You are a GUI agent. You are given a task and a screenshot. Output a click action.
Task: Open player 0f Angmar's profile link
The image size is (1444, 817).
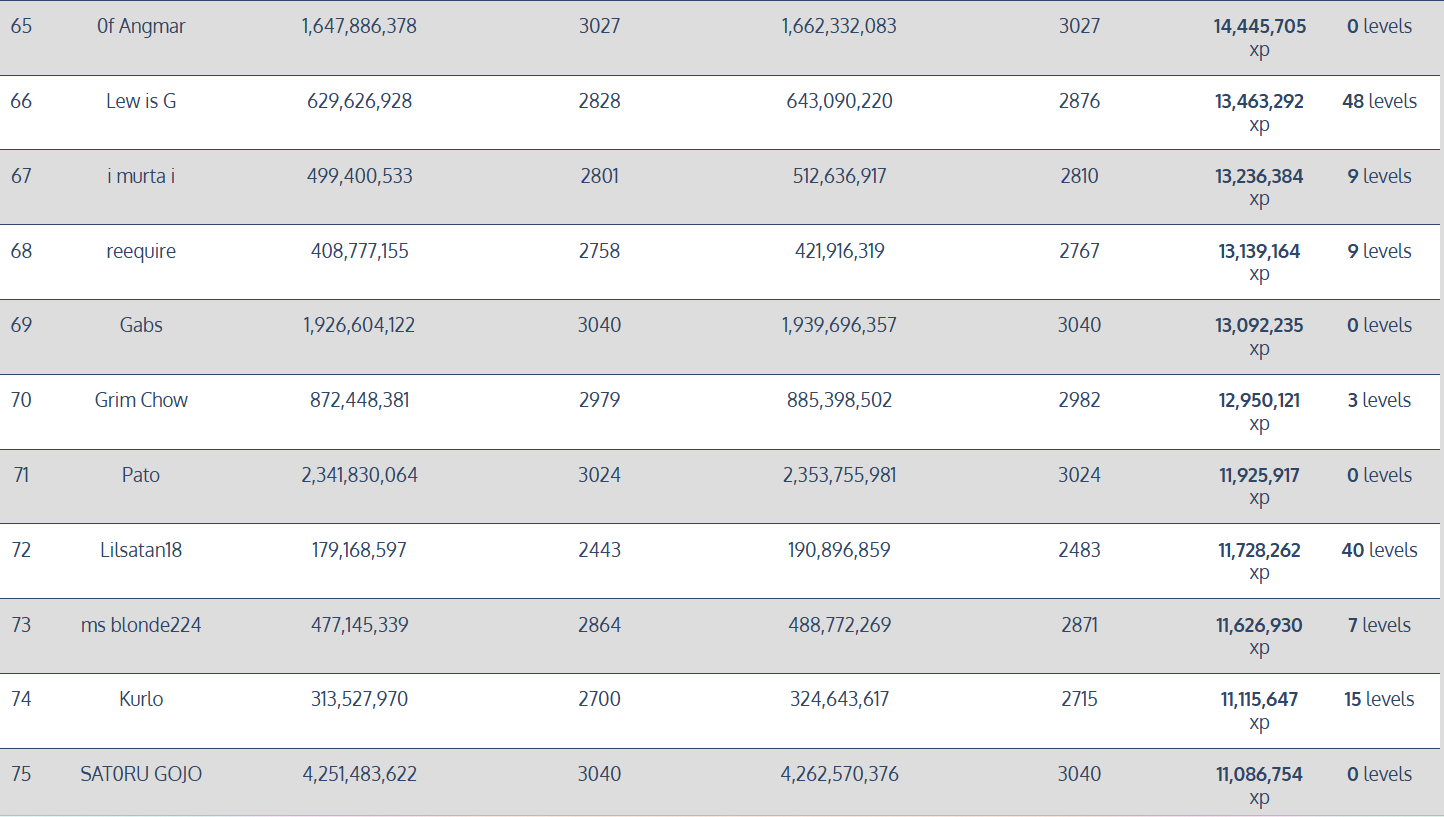(x=141, y=26)
